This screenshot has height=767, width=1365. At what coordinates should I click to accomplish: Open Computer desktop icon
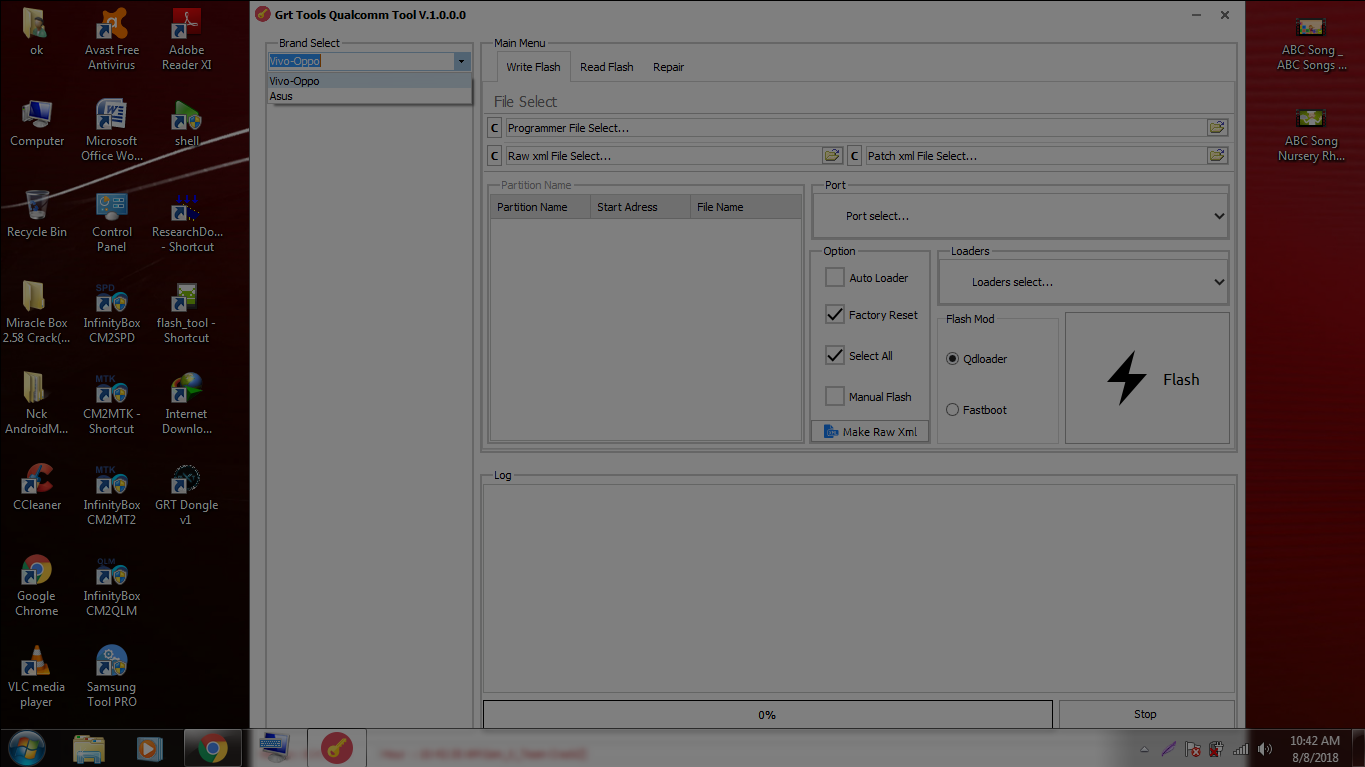click(37, 122)
